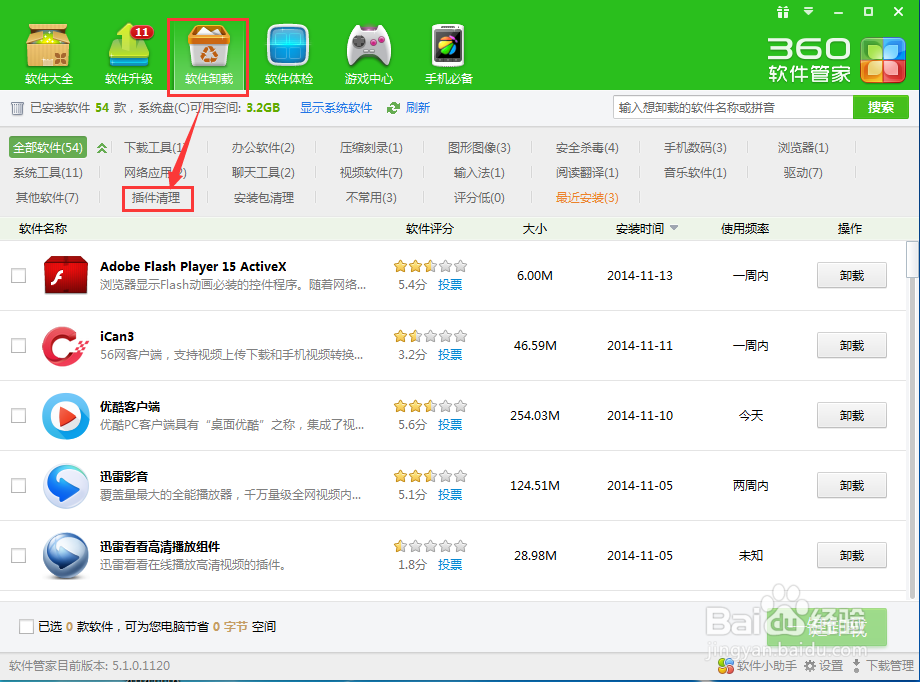Viewport: 920px width, 682px height.
Task: Click the 优酷客户端 app icon
Action: click(66, 416)
